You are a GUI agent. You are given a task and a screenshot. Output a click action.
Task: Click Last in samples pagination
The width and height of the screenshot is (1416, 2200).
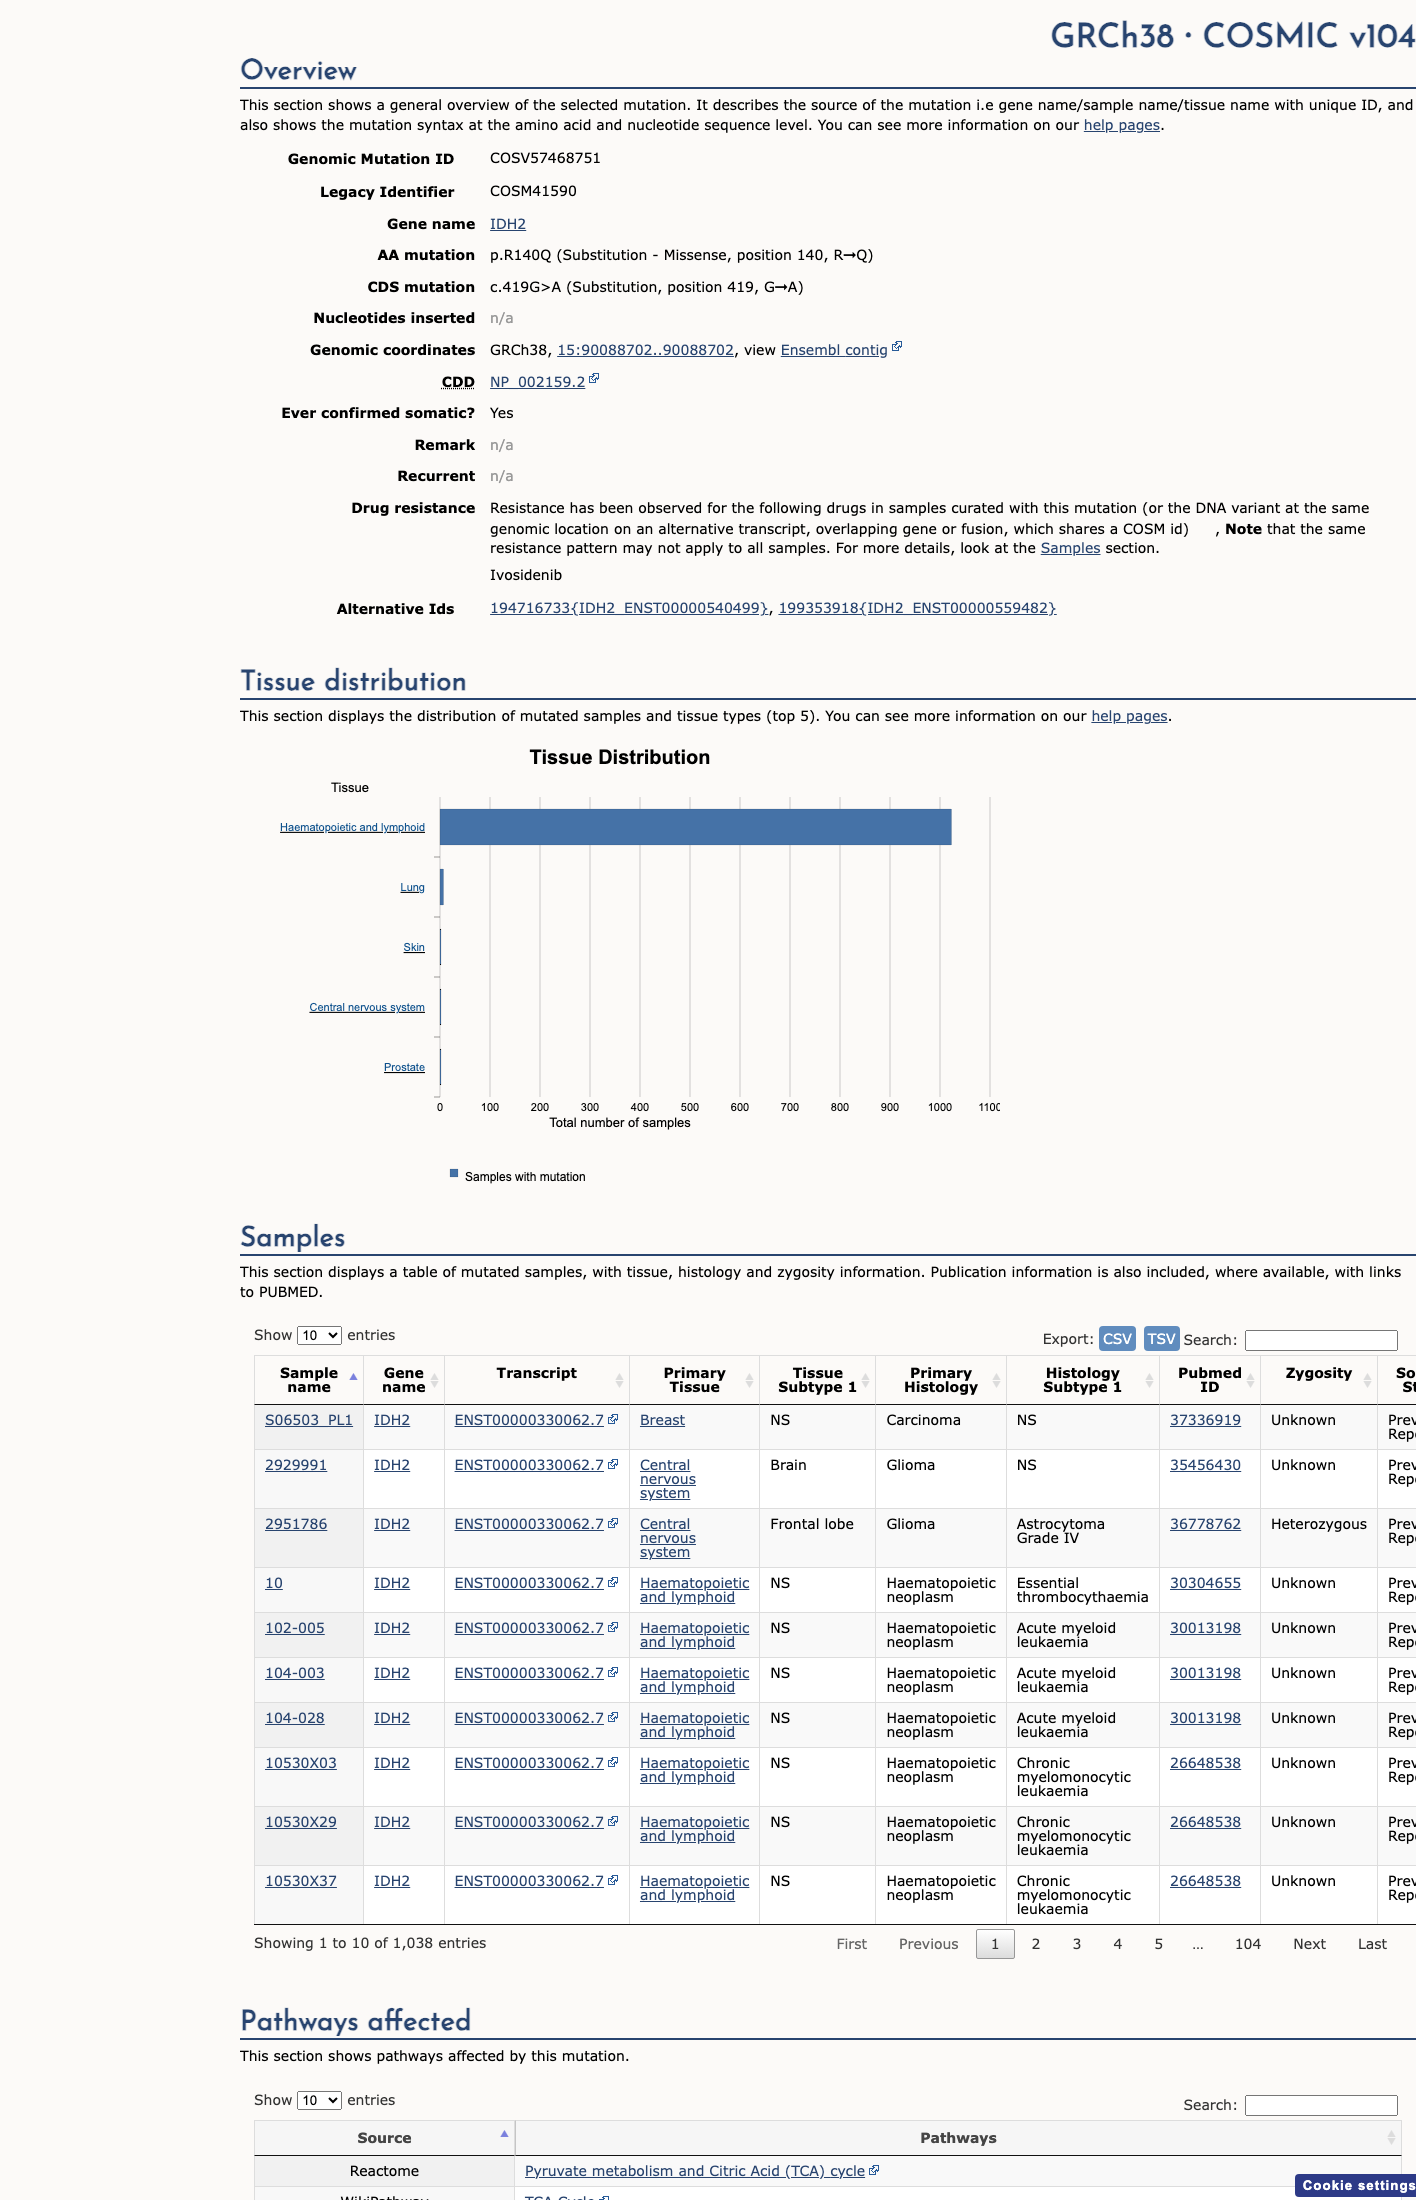(x=1372, y=1944)
